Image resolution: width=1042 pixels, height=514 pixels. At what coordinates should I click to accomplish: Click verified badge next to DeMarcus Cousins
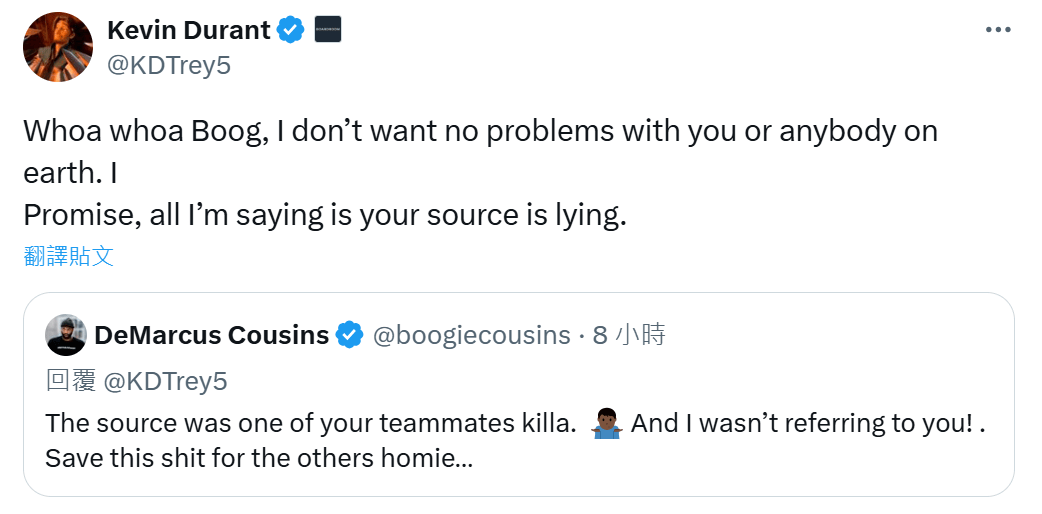point(348,336)
